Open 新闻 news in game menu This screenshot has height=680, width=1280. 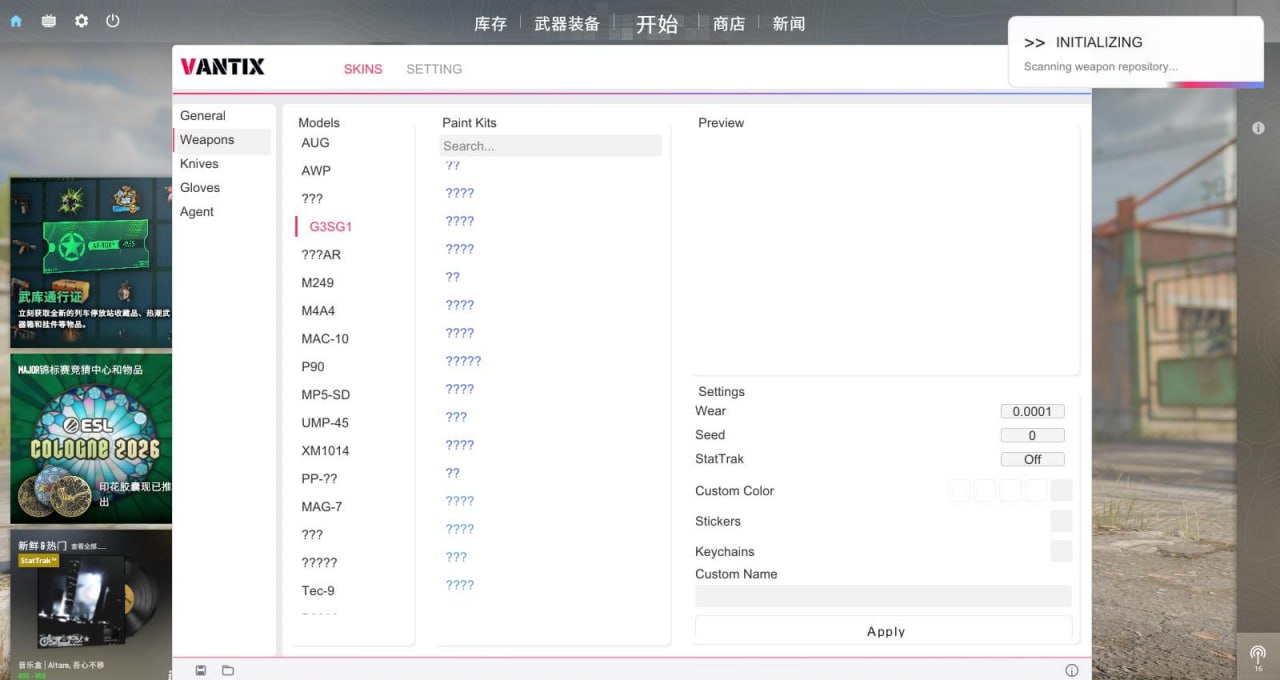point(789,24)
